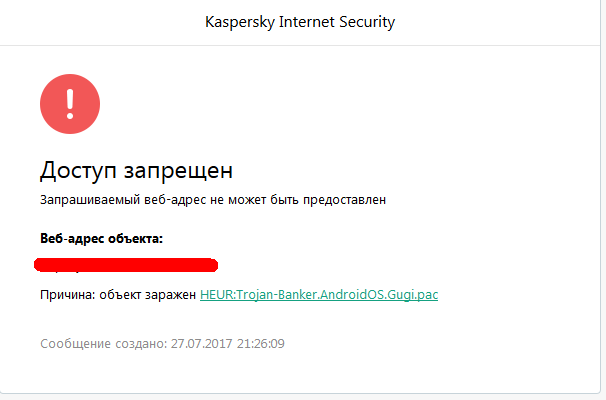Click the bold "Веб-адрес объекта:" label
606x400 pixels.
pyautogui.click(x=101, y=238)
